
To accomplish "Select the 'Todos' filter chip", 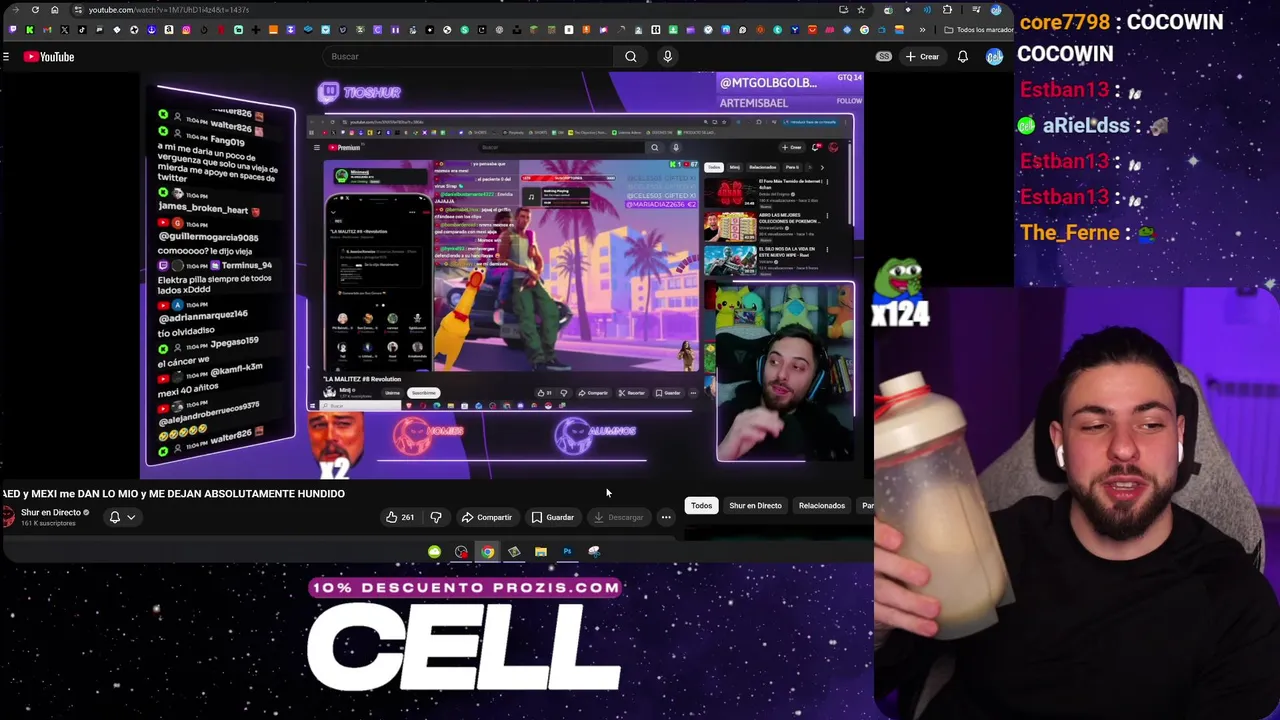I will 702,506.
